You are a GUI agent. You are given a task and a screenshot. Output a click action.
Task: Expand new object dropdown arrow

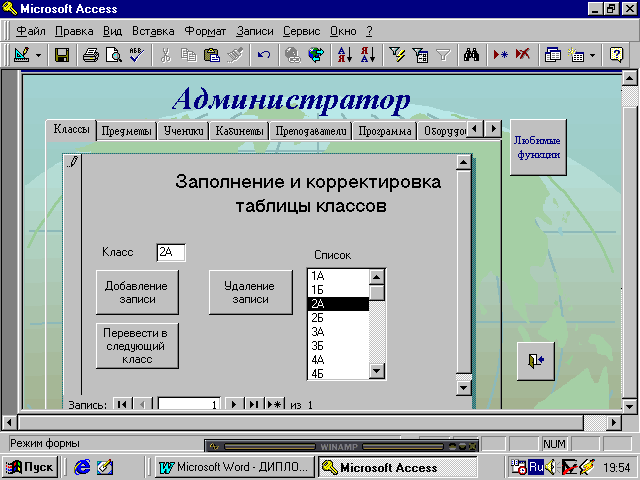click(592, 55)
